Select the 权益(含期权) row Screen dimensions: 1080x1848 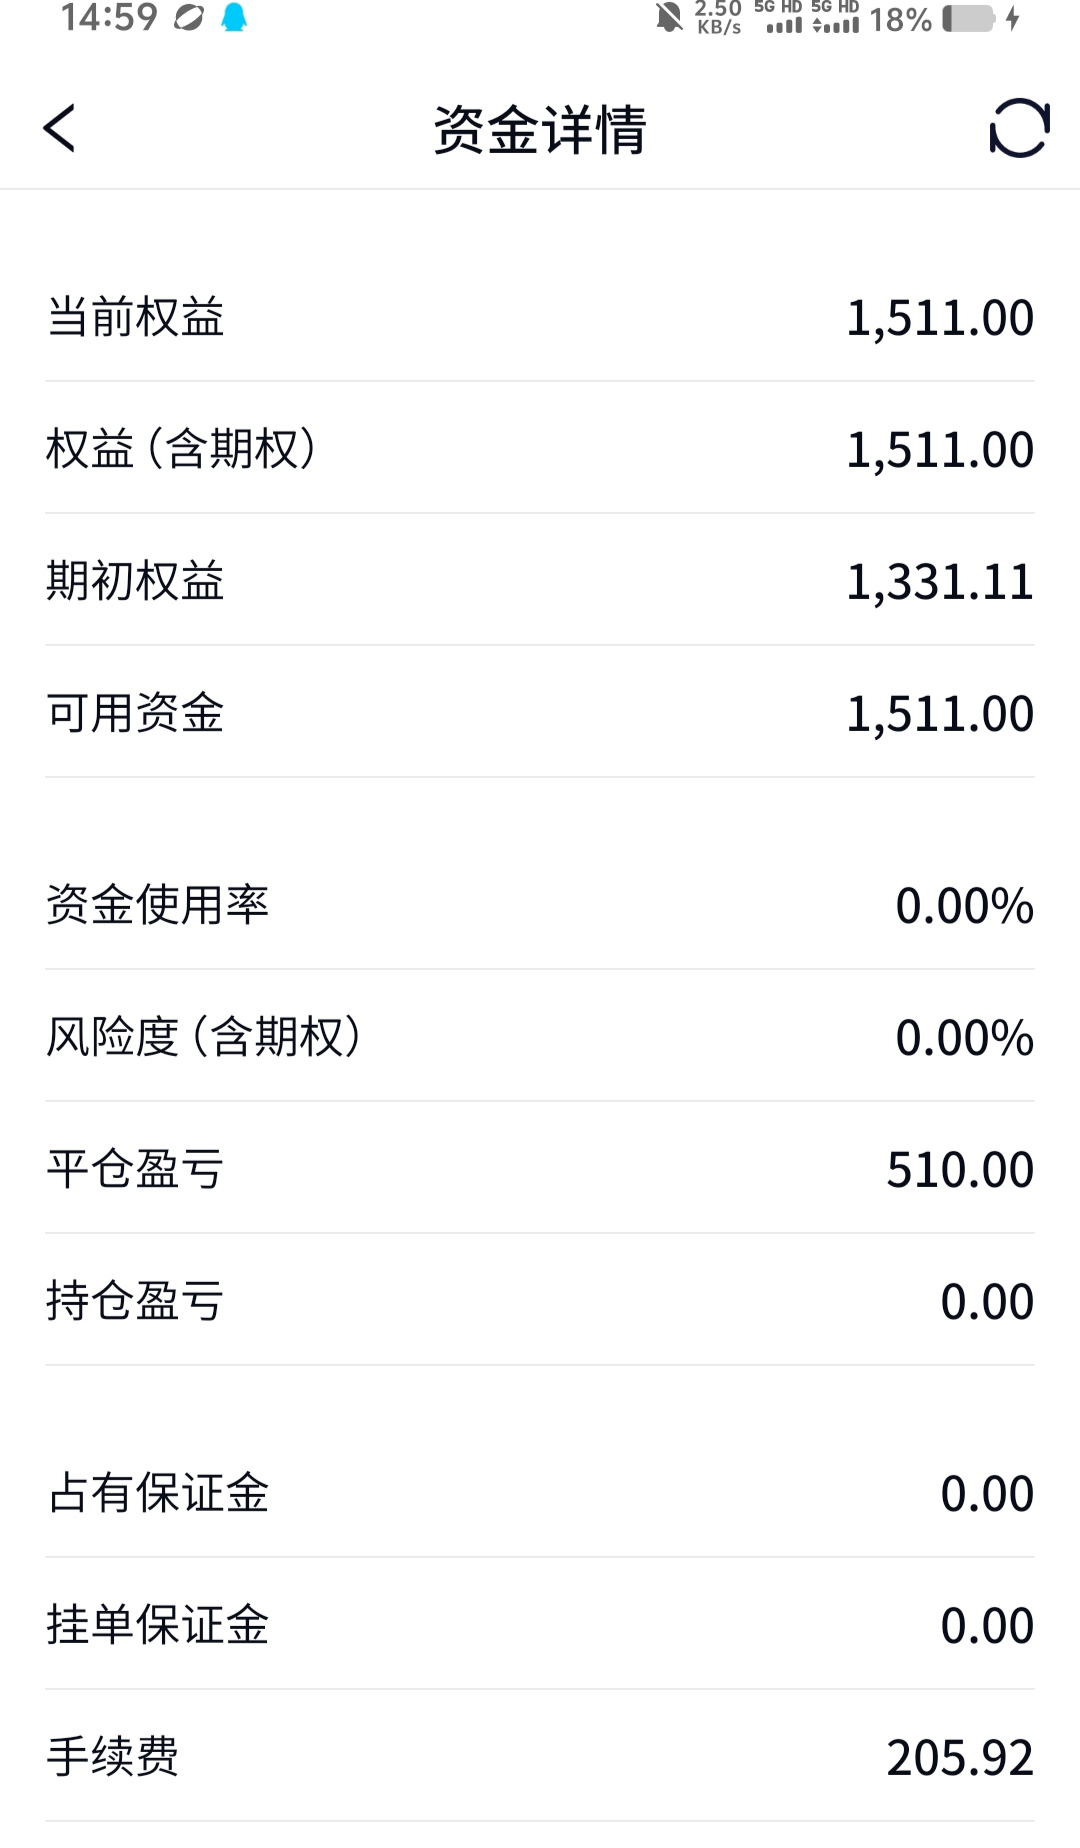pos(540,448)
